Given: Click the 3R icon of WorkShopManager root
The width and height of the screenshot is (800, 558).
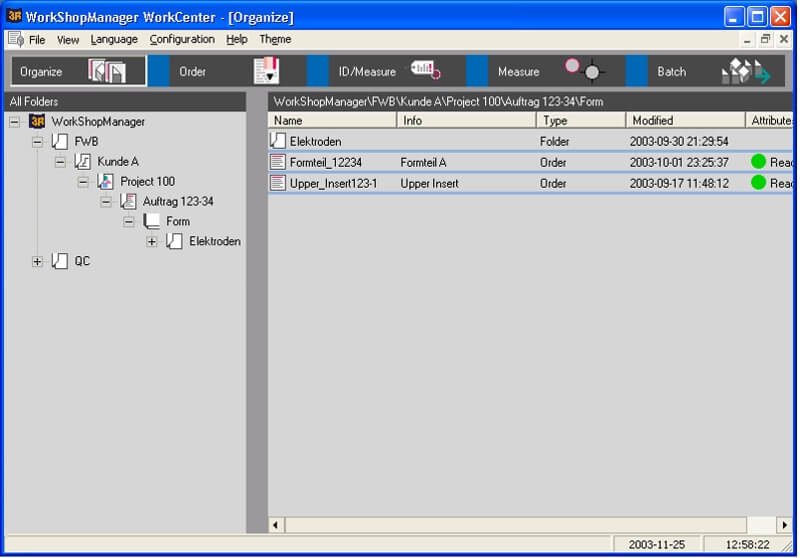Looking at the screenshot, I should coord(37,121).
